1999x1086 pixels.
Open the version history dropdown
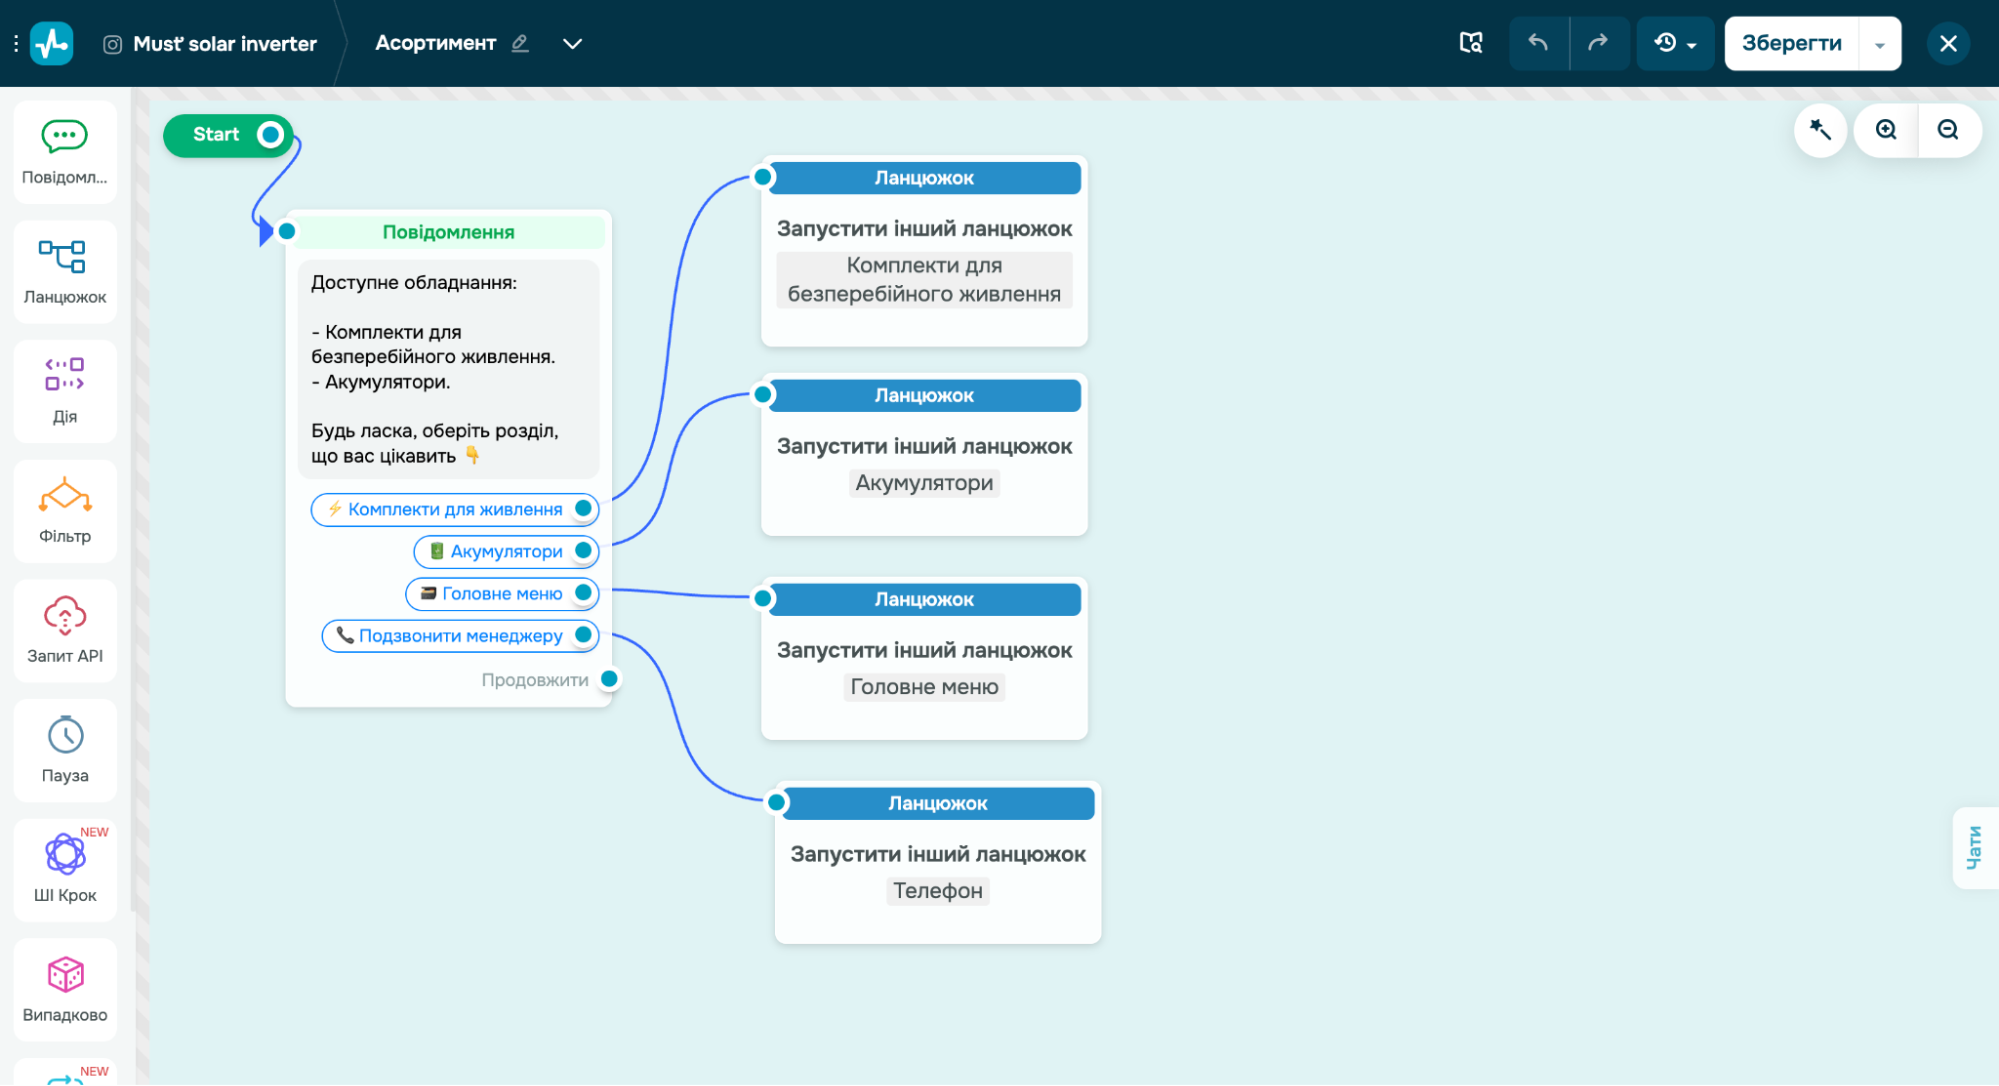(x=1675, y=43)
